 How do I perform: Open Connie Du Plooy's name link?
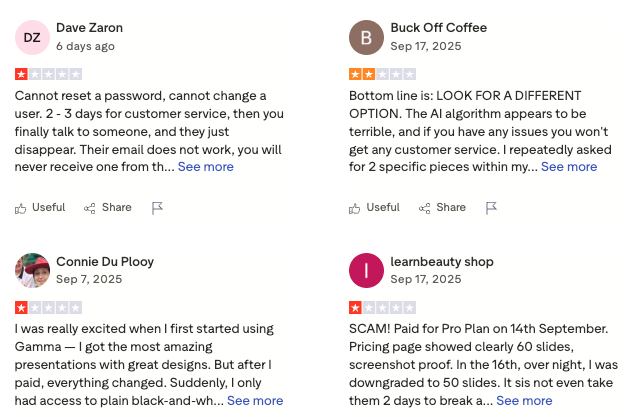coord(105,262)
